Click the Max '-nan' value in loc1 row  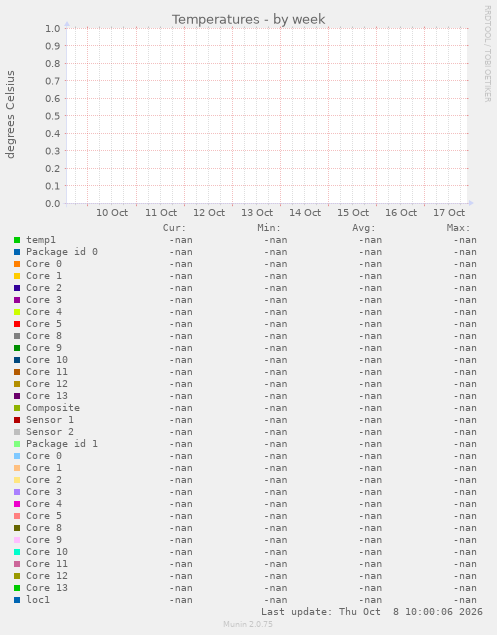click(465, 600)
